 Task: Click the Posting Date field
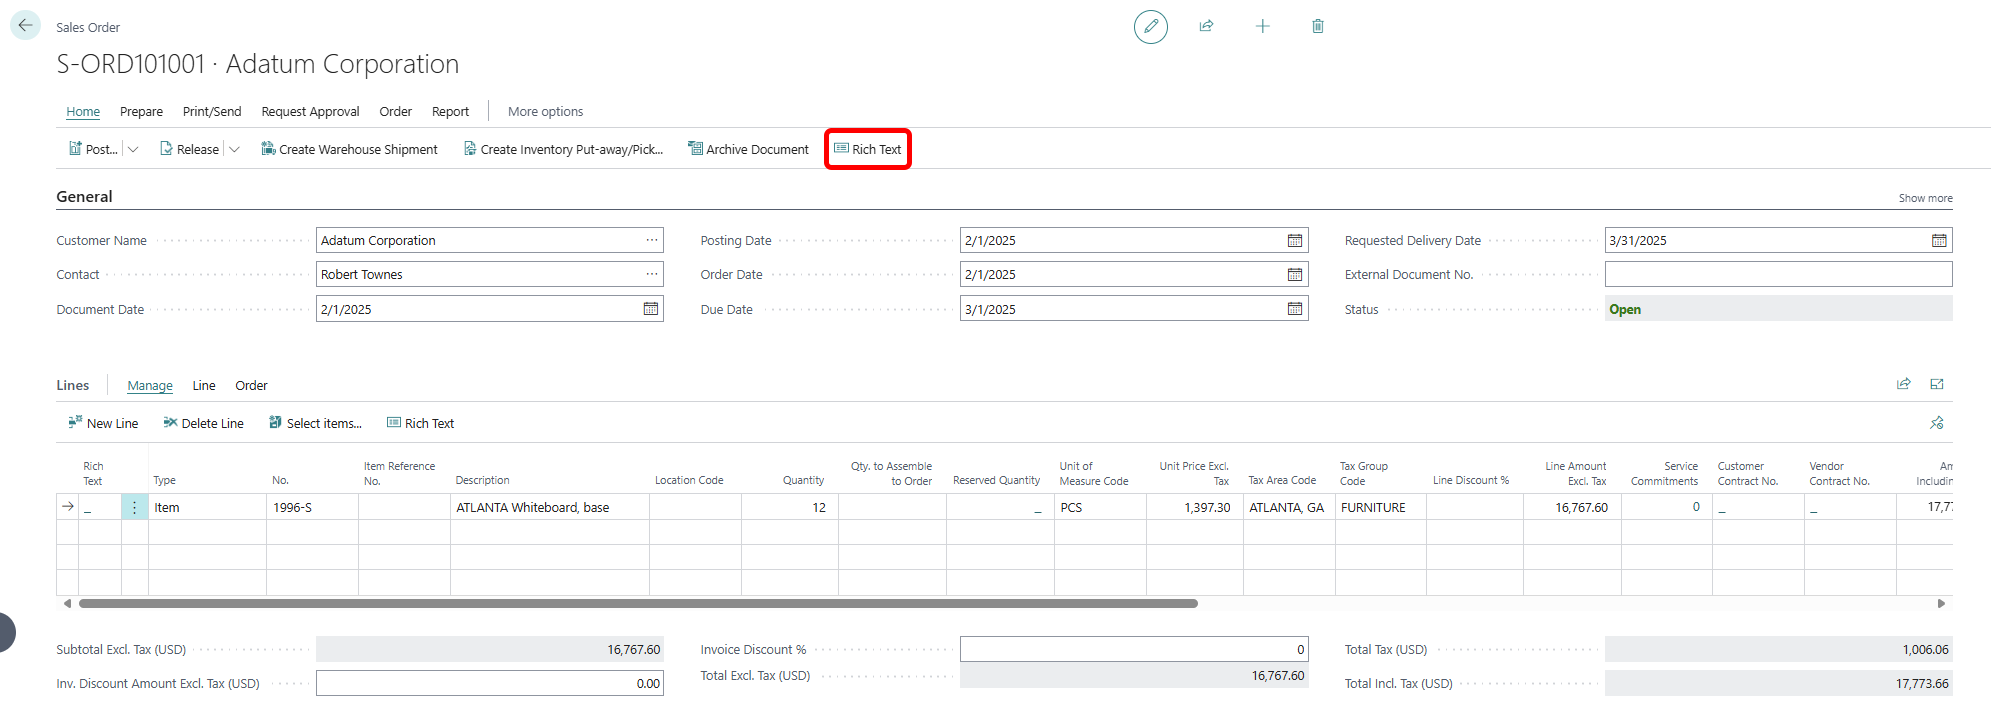(1134, 240)
